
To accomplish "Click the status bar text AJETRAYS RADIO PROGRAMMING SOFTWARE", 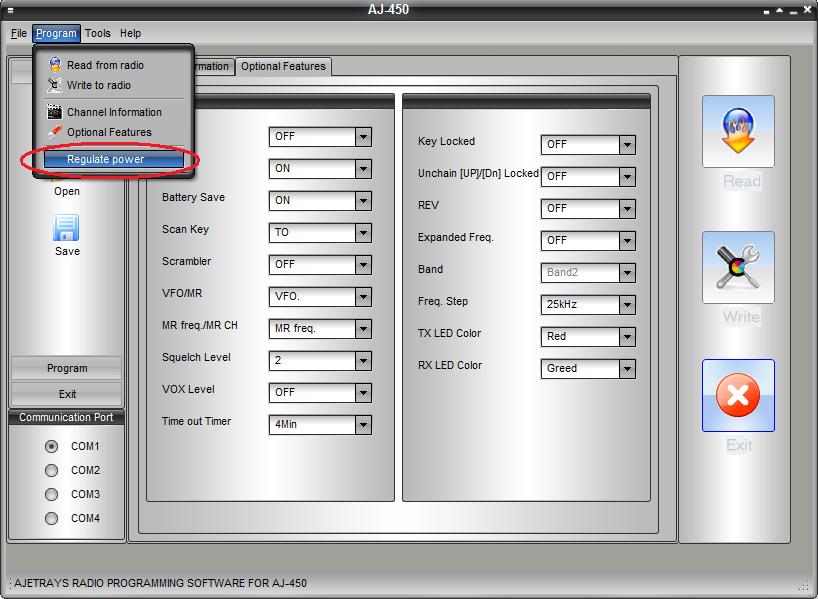I will [x=160, y=583].
